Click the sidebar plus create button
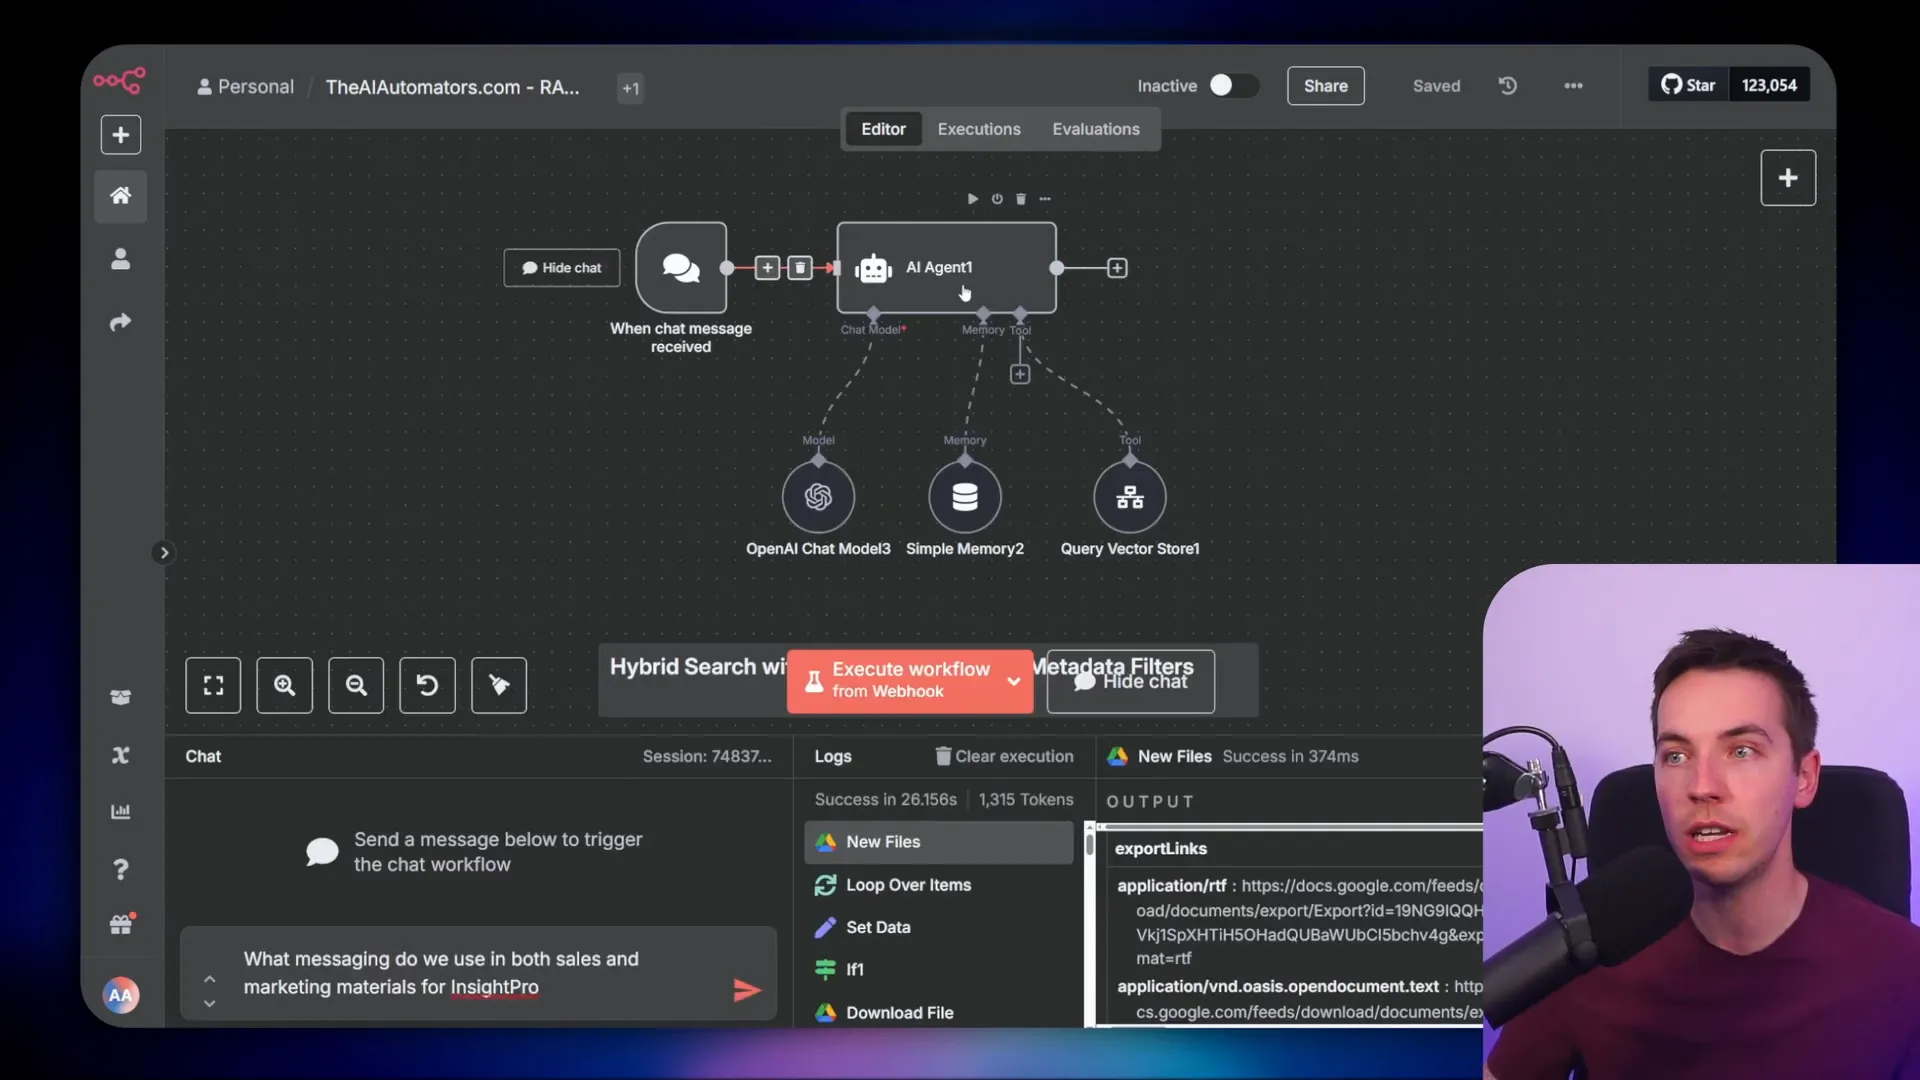The height and width of the screenshot is (1080, 1920). click(121, 135)
